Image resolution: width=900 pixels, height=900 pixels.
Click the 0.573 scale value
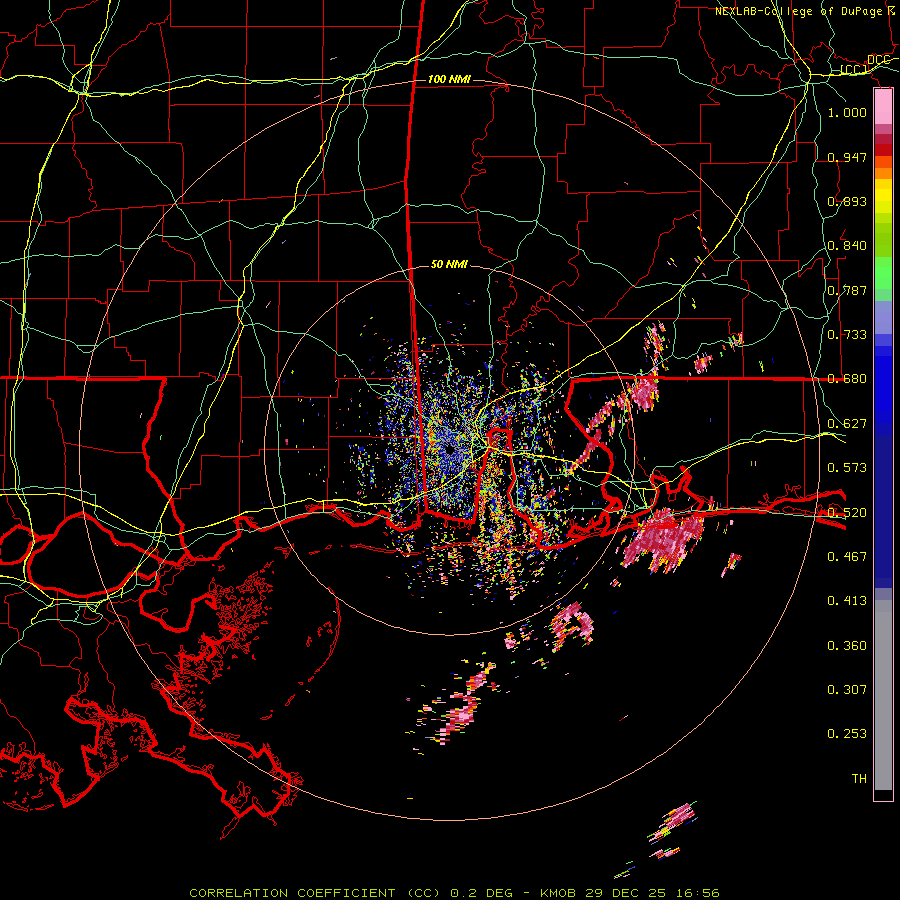click(847, 468)
